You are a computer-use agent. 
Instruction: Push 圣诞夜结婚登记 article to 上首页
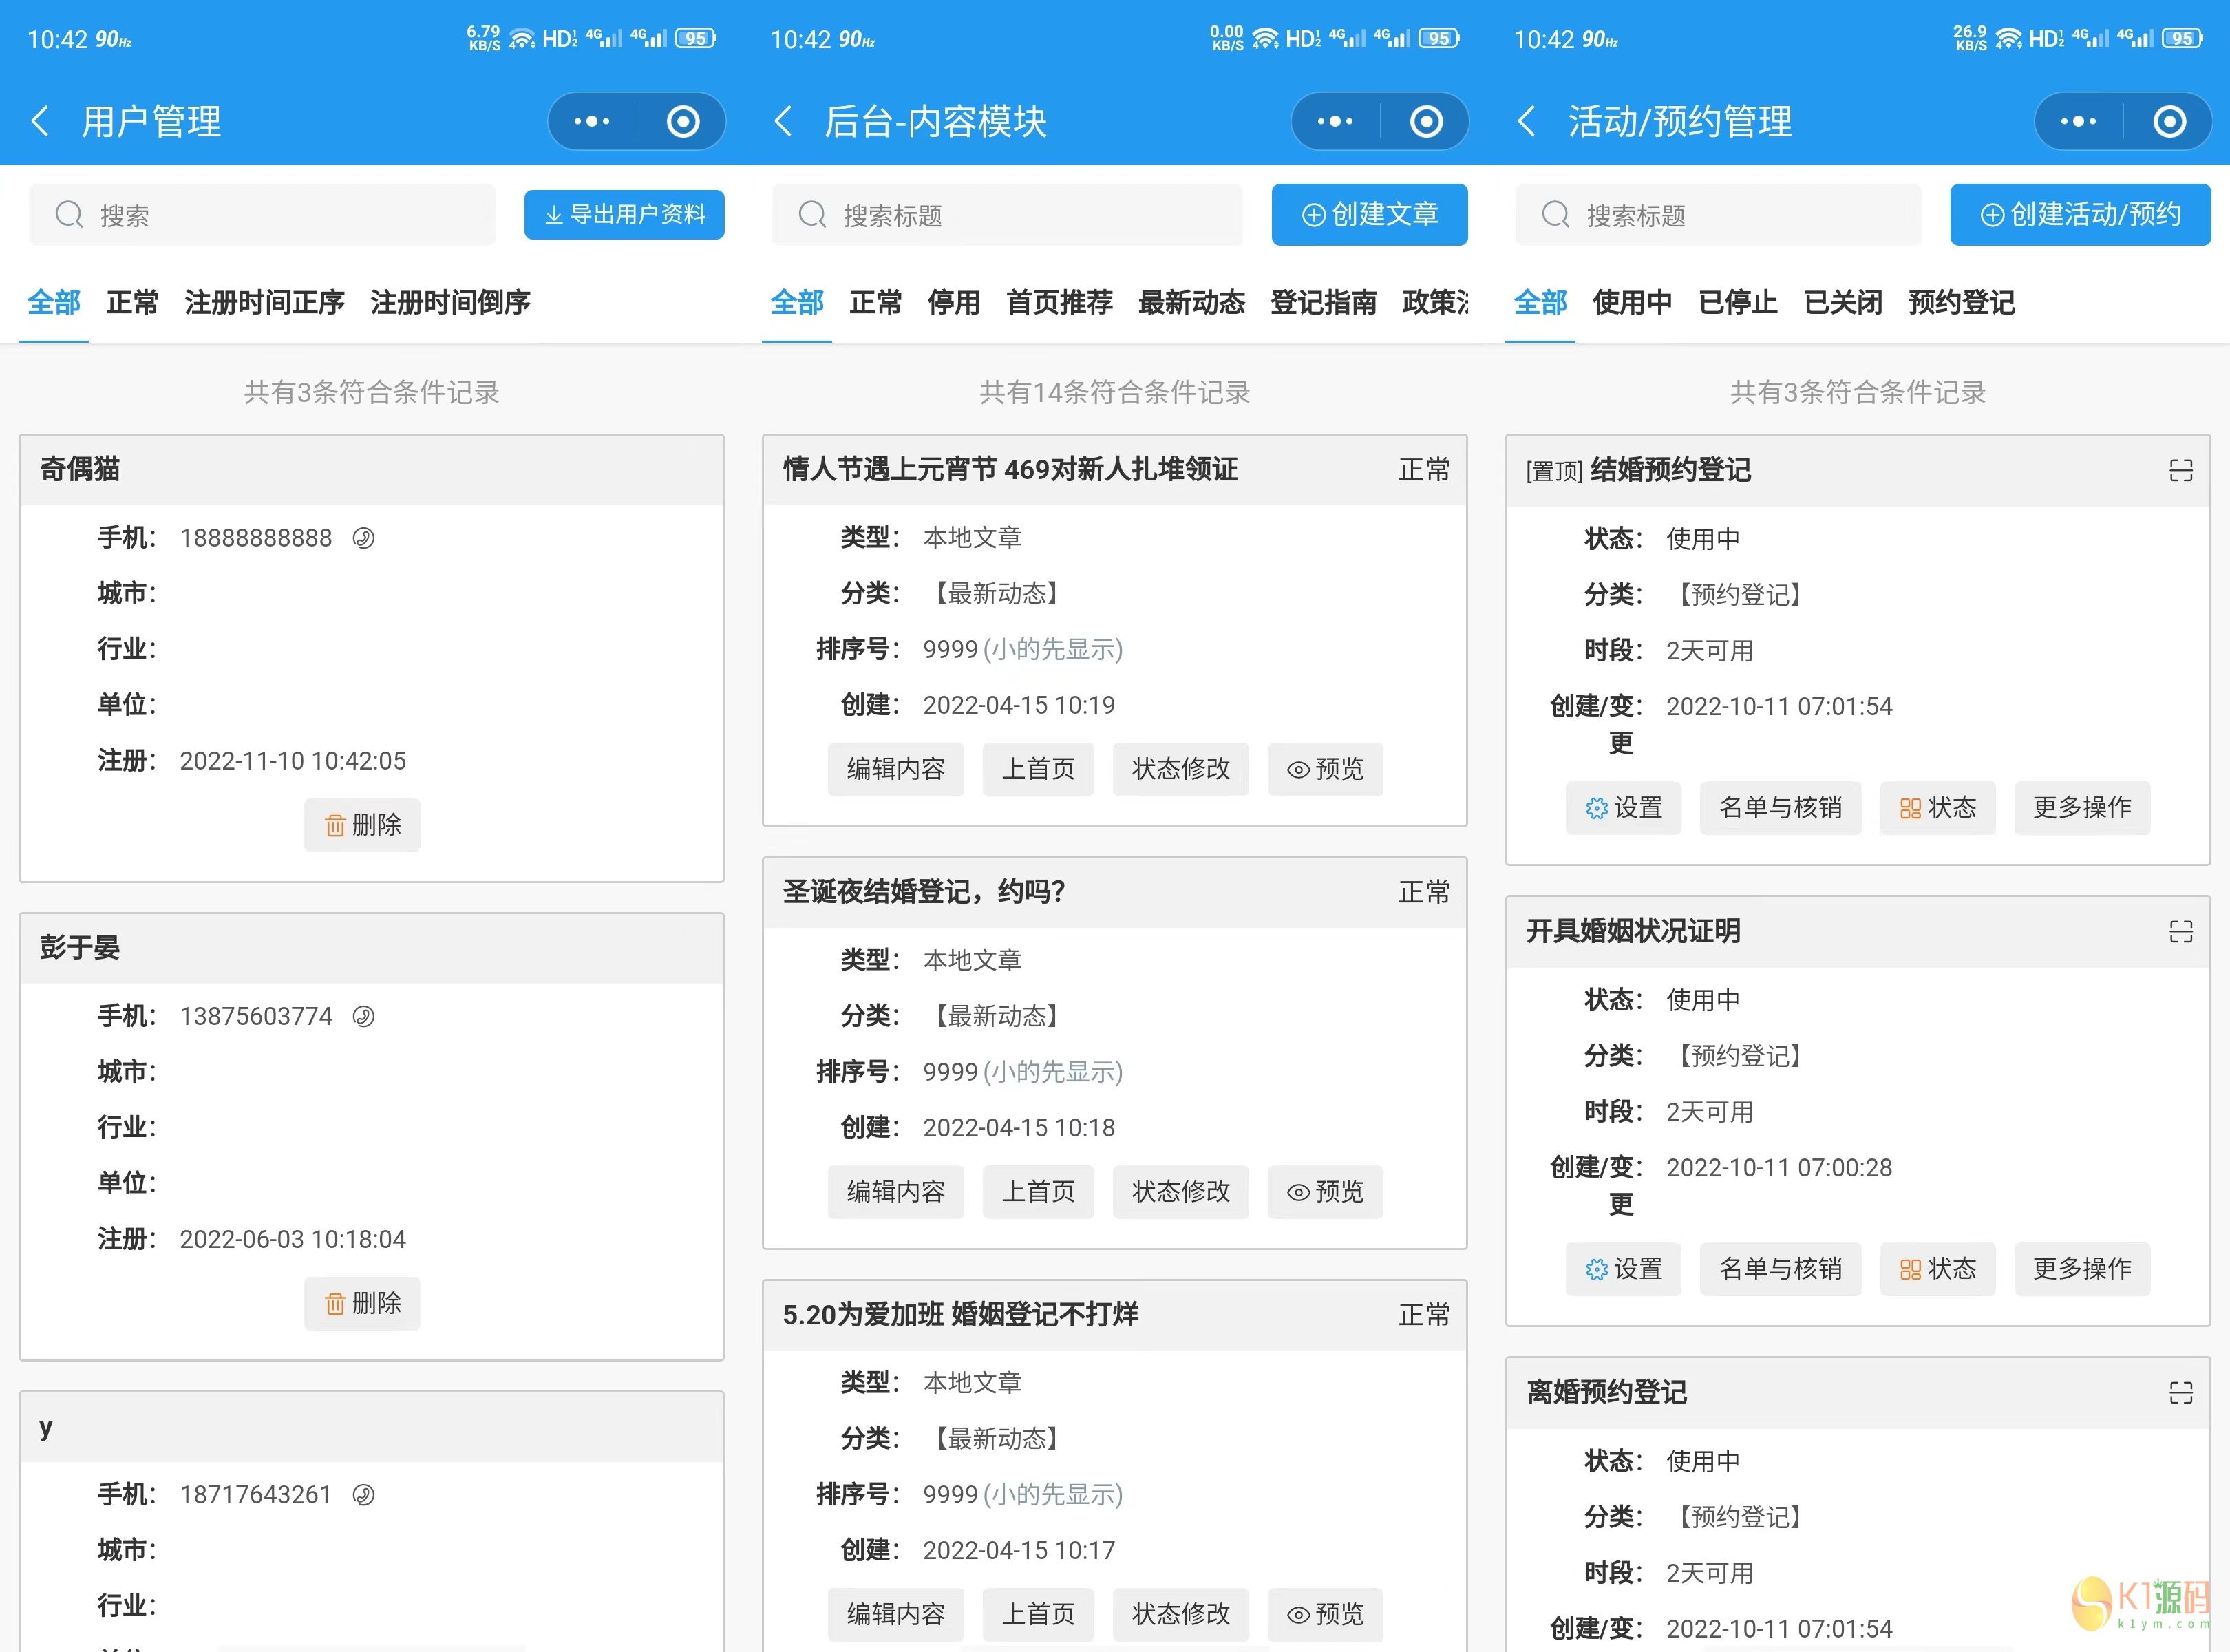(1038, 1191)
